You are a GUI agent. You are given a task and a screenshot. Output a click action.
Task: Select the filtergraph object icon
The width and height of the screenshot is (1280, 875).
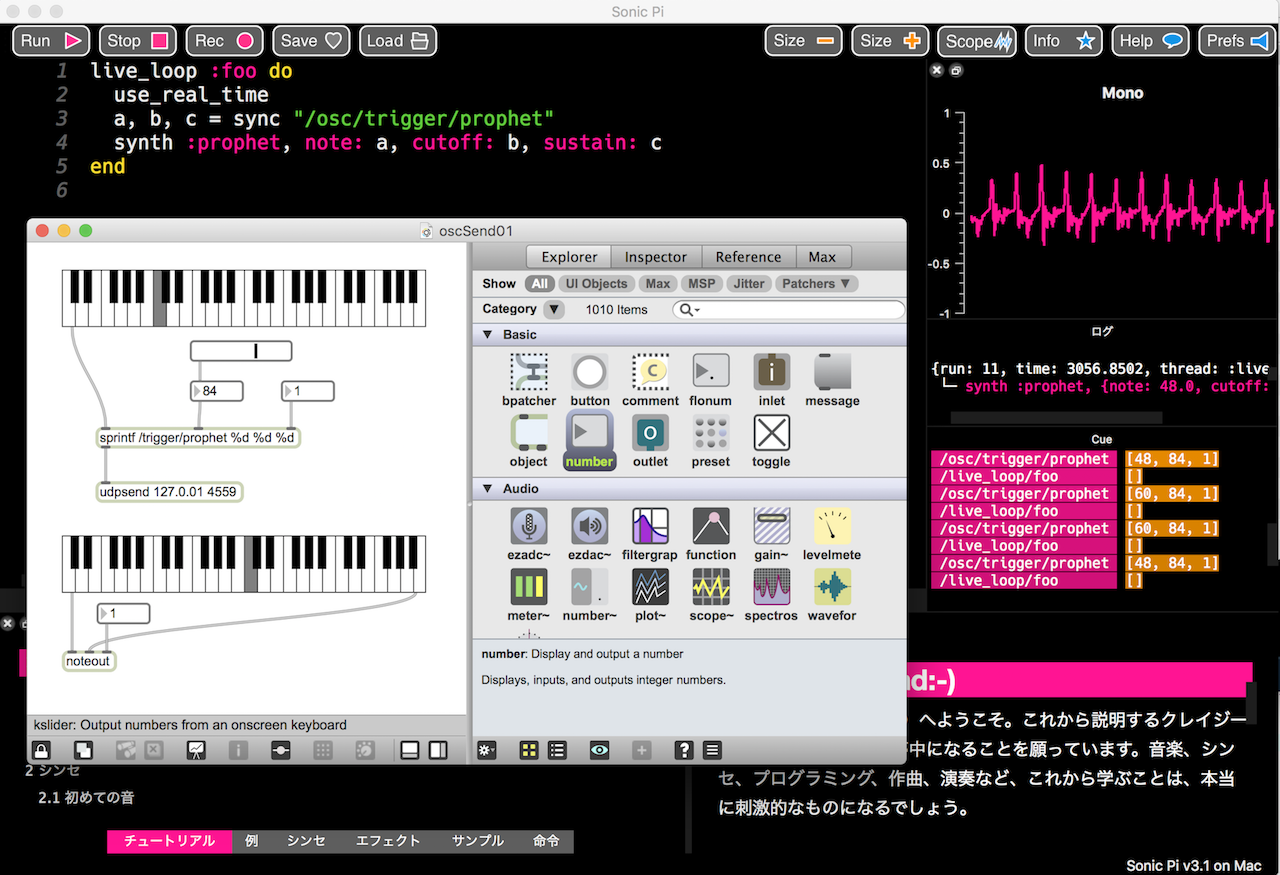click(650, 527)
